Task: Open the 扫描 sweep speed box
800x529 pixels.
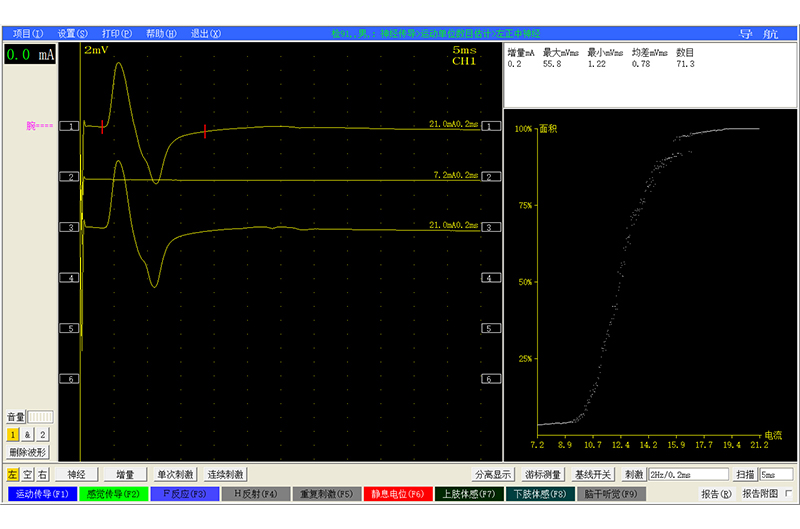Action: pyautogui.click(x=776, y=474)
